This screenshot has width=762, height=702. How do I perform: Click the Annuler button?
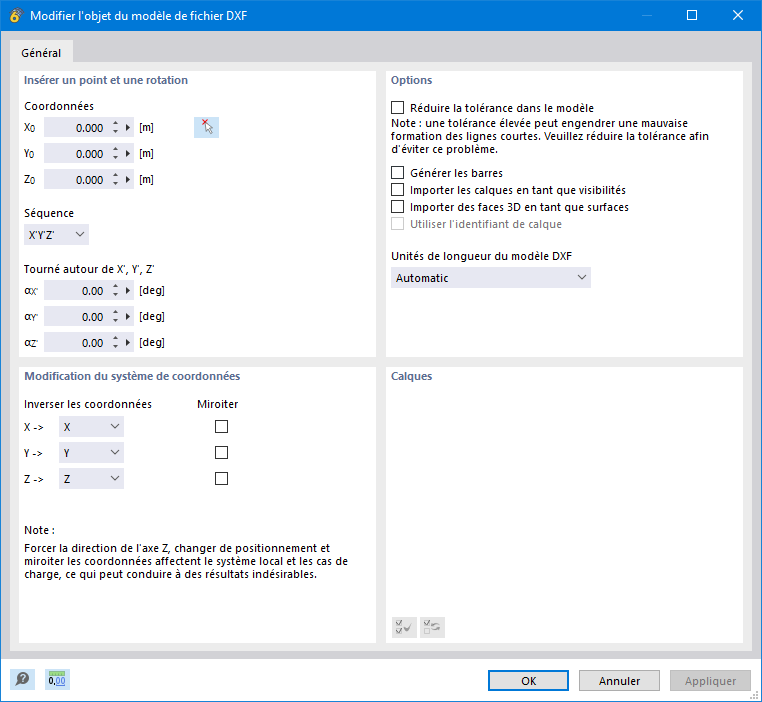(x=619, y=681)
